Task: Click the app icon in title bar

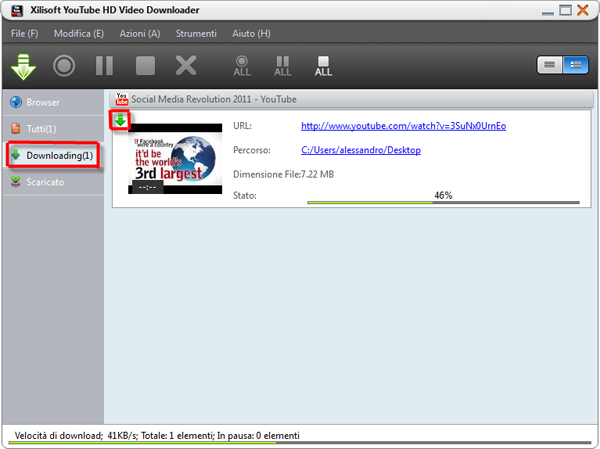Action: (17, 10)
